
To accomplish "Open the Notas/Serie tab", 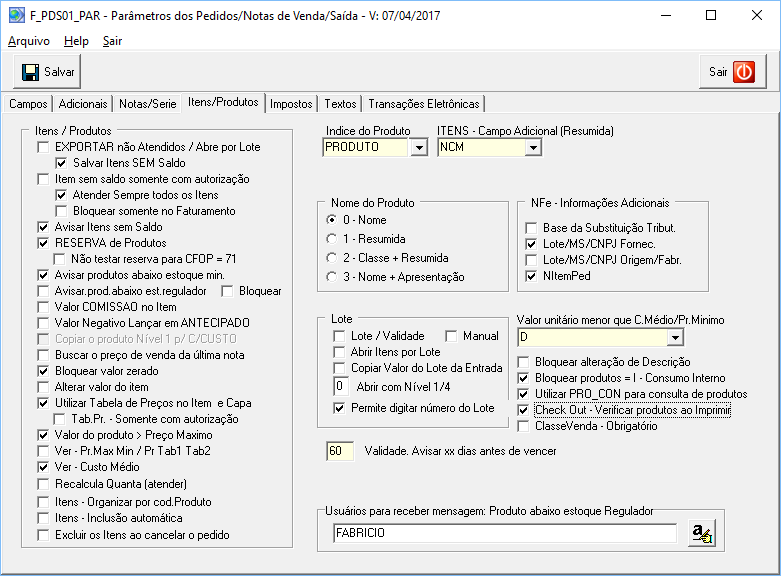I will click(x=147, y=104).
